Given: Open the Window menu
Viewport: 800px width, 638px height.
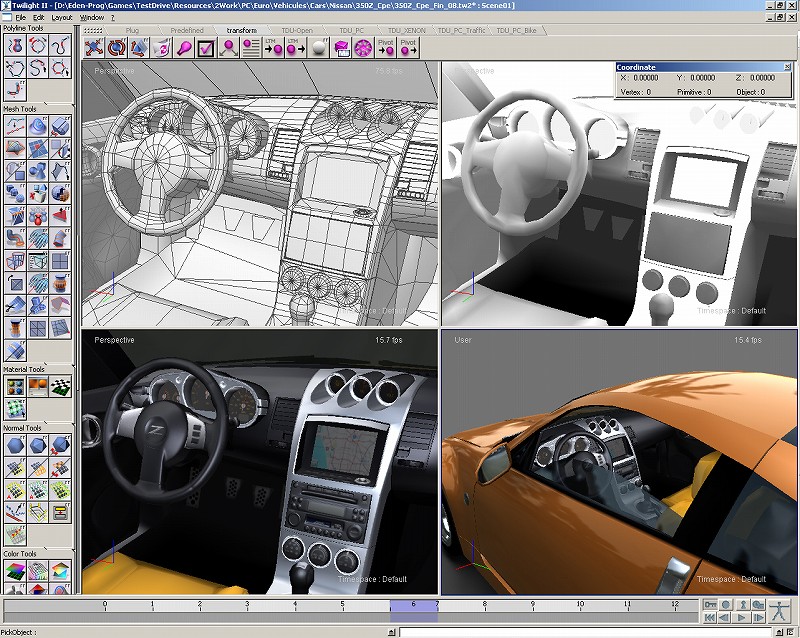Looking at the screenshot, I should (x=91, y=17).
